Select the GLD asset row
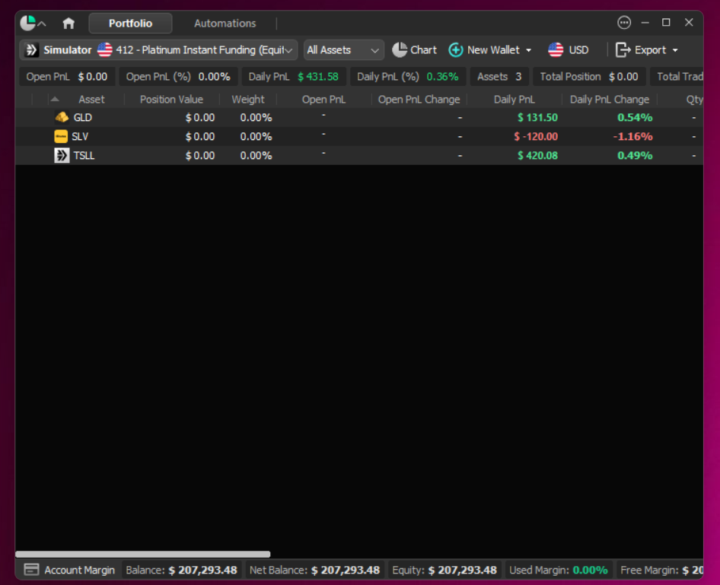The height and width of the screenshot is (585, 720). 359,118
